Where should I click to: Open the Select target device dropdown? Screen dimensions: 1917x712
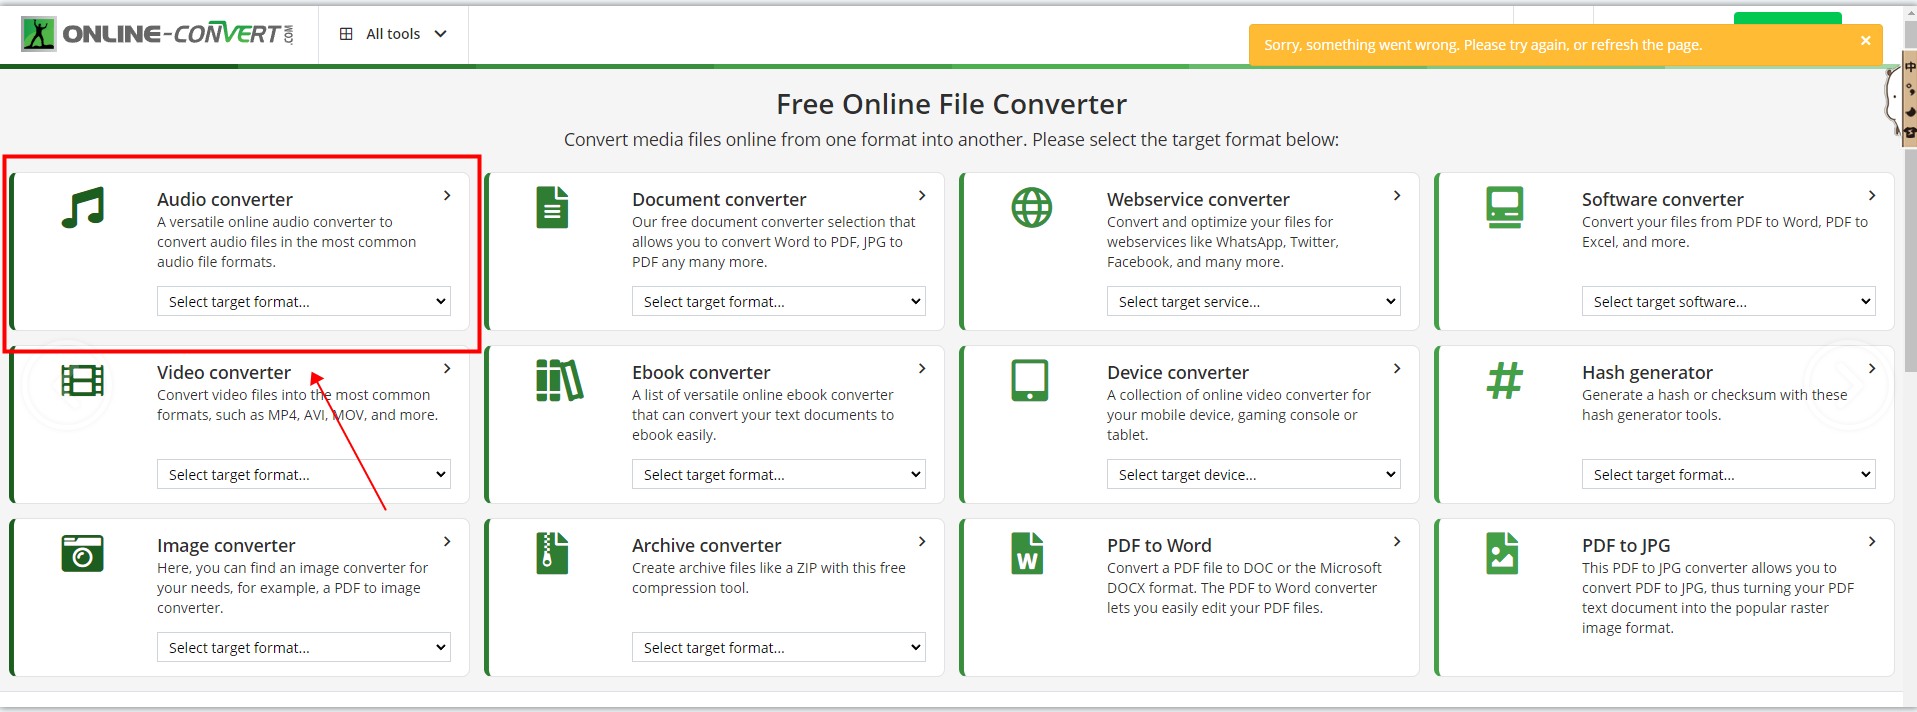pos(1253,475)
